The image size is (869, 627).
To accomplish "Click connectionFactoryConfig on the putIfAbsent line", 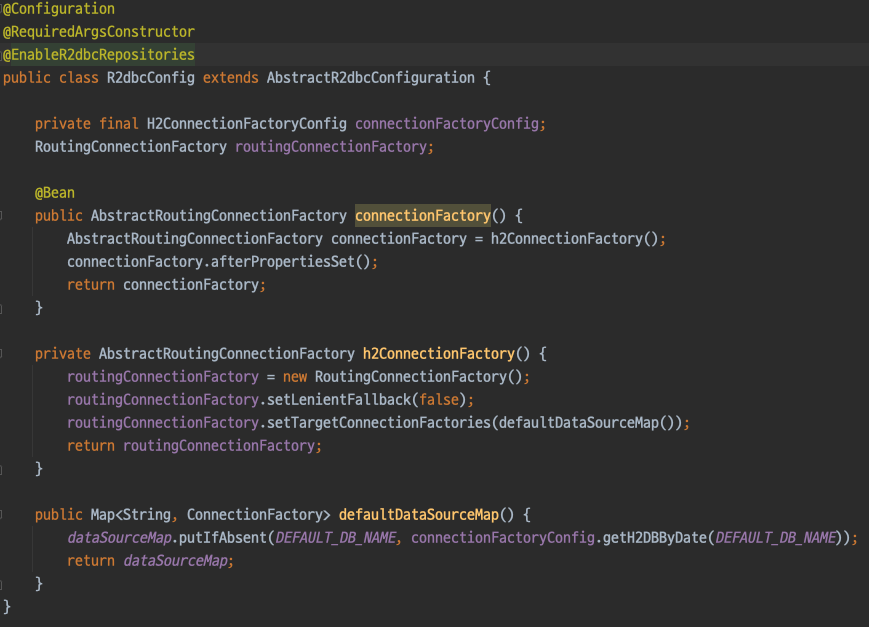I will pyautogui.click(x=503, y=538).
